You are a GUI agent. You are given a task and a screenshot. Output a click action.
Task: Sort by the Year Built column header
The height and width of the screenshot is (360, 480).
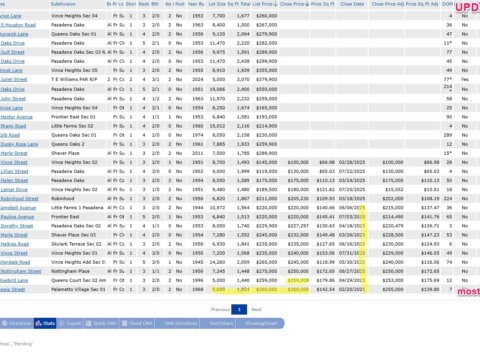196,4
